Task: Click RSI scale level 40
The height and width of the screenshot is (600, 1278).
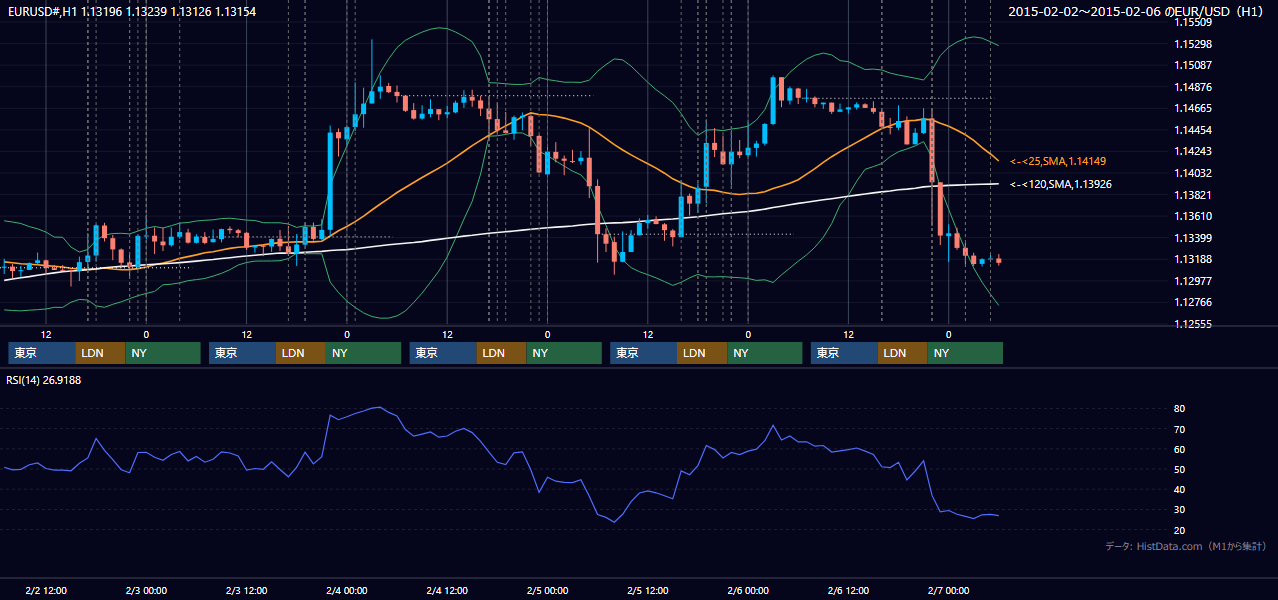Action: tap(1179, 490)
